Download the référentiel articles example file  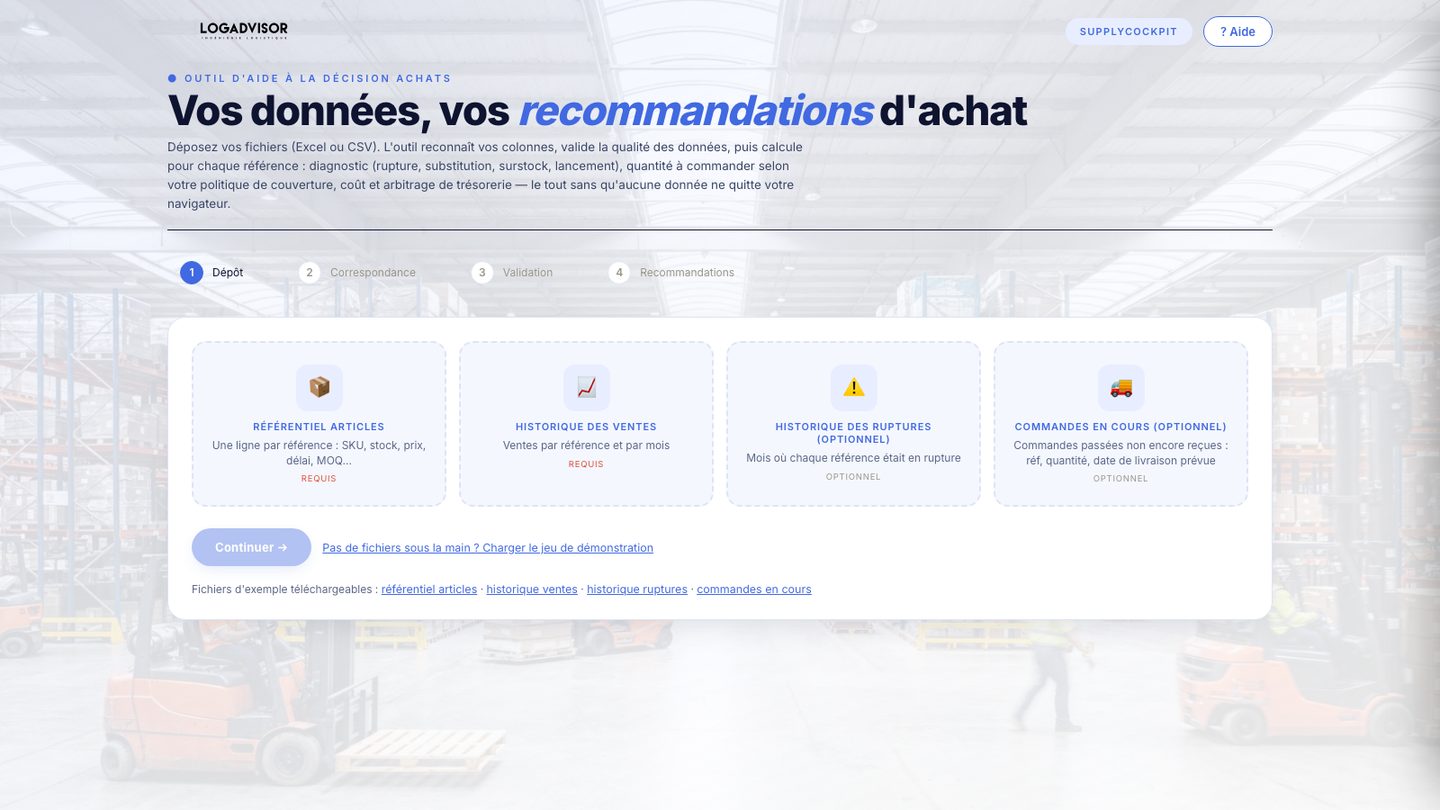[x=429, y=589]
